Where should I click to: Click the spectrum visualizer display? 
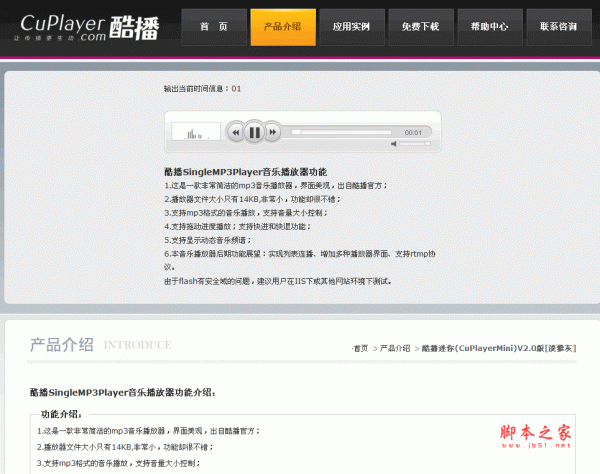click(x=196, y=131)
